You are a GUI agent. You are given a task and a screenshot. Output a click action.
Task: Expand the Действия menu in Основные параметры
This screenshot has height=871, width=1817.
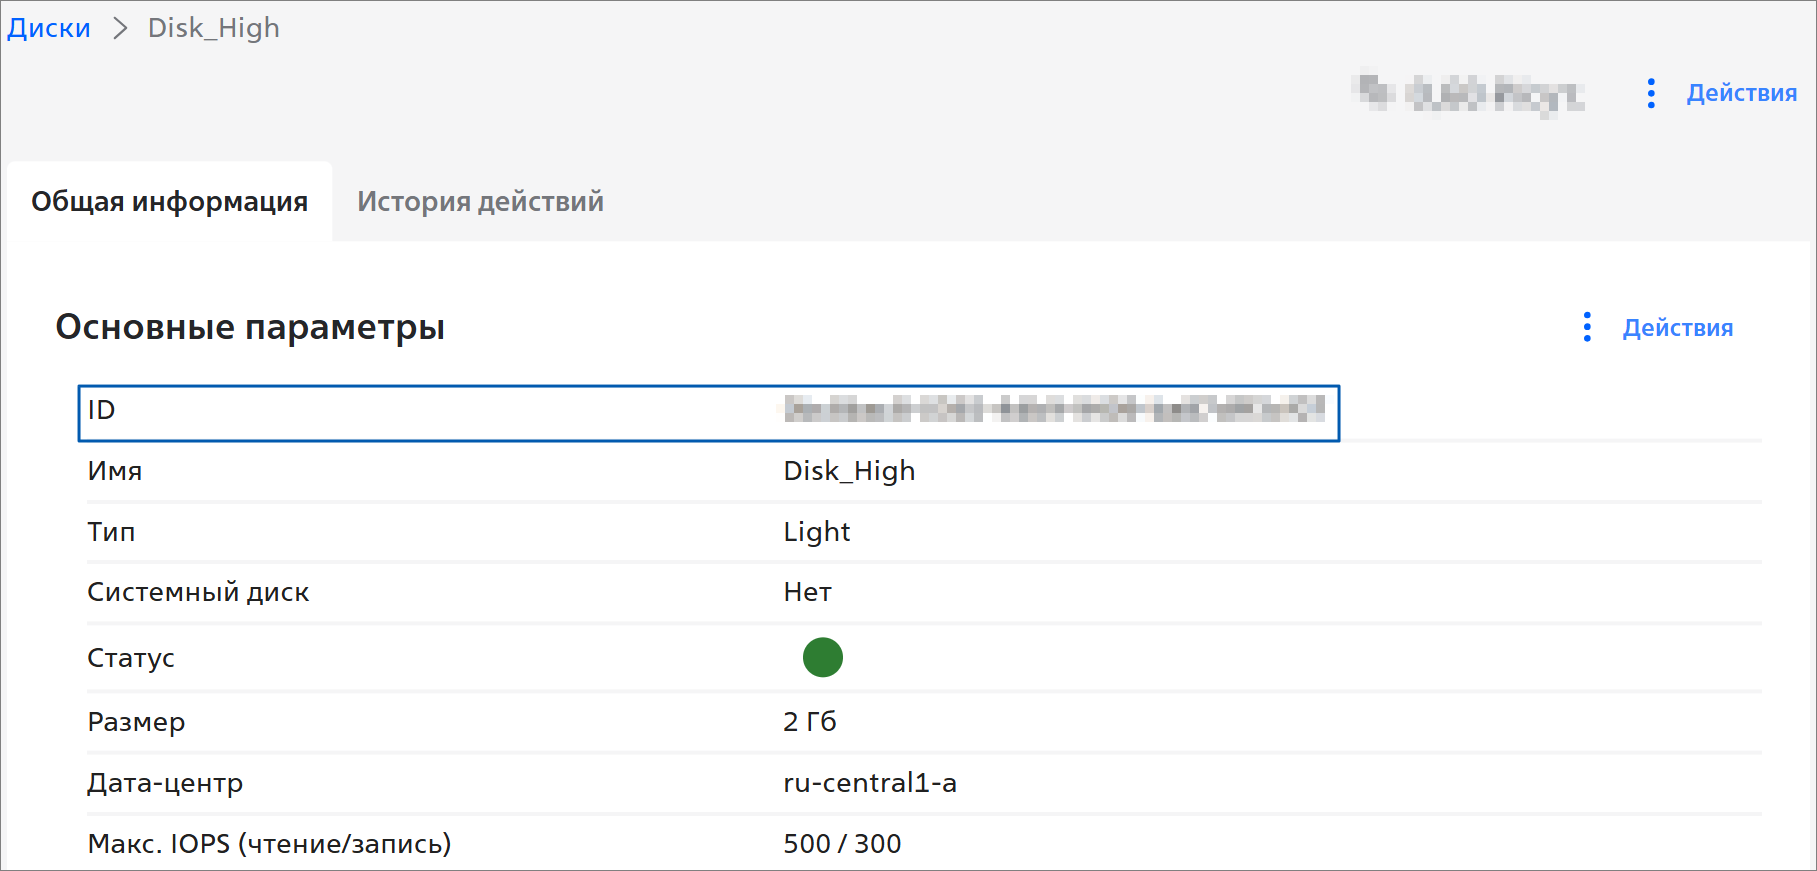coord(1677,328)
